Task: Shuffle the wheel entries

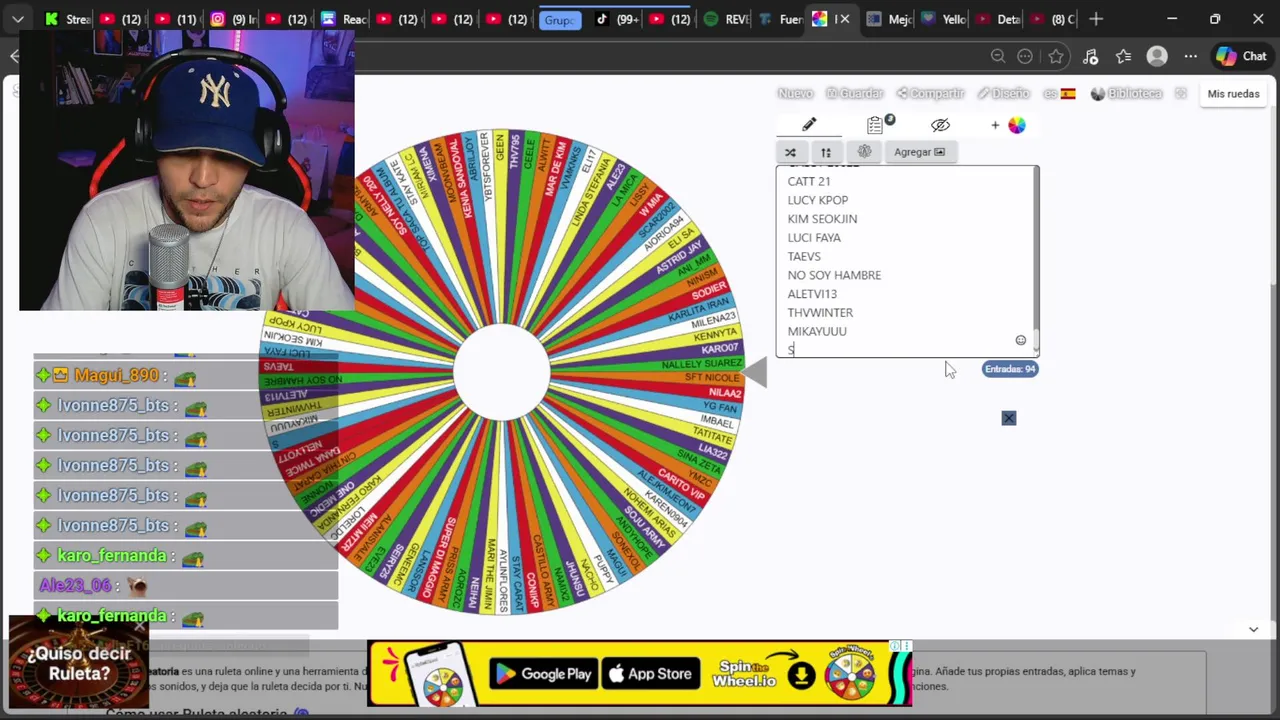Action: [790, 152]
